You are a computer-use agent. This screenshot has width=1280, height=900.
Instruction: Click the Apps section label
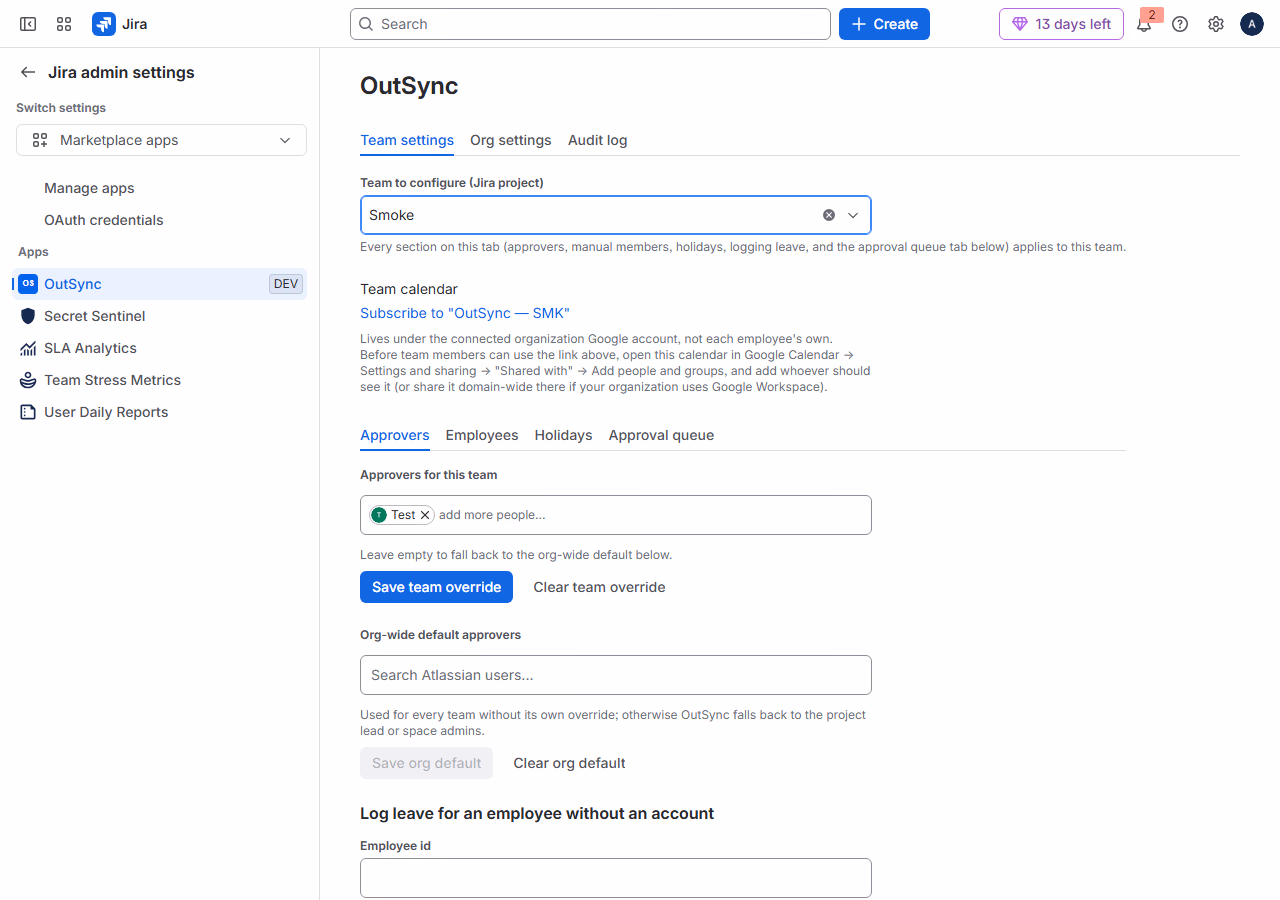point(33,252)
